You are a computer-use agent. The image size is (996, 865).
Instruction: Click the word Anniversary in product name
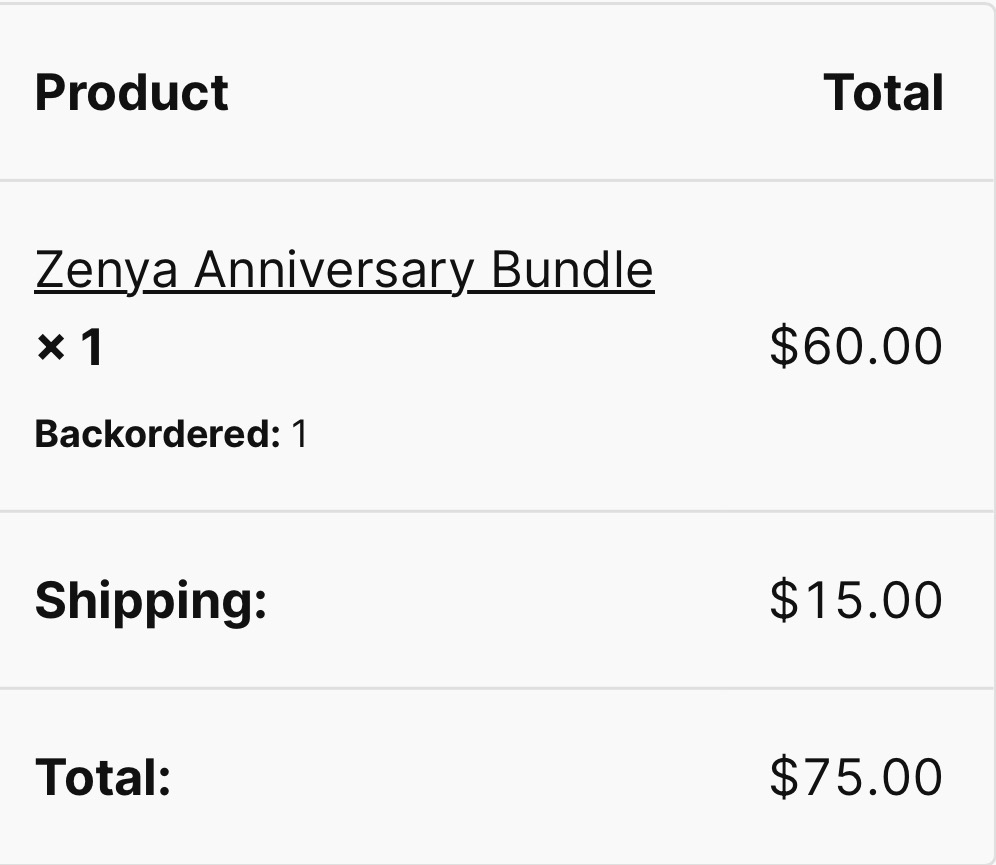pos(332,270)
